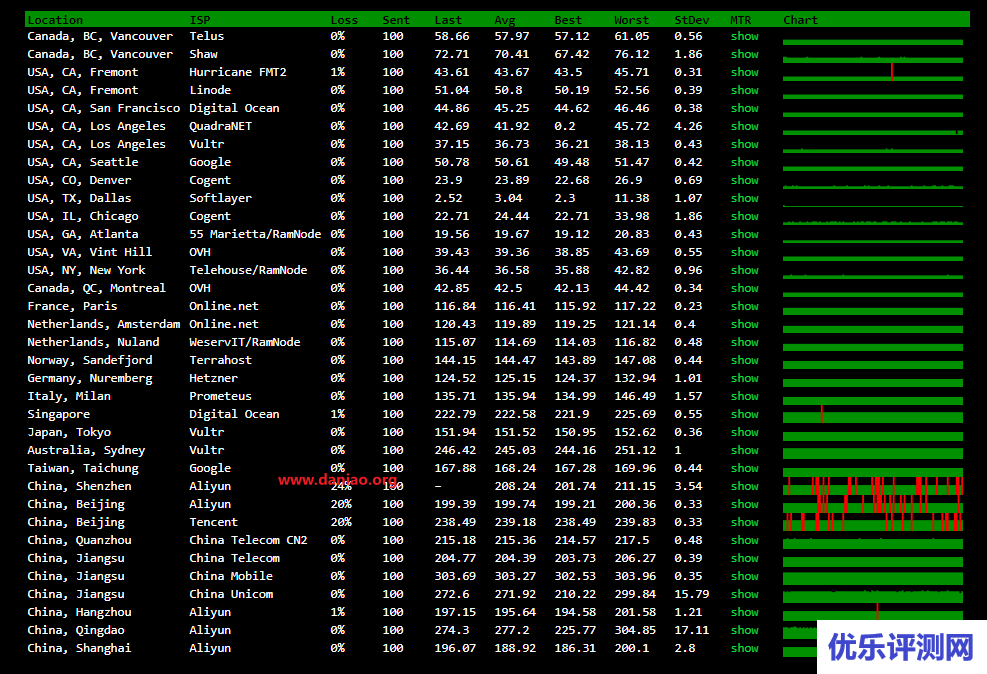Select the 'Norway, Sandefjord' location cell
The height and width of the screenshot is (674, 987).
89,360
